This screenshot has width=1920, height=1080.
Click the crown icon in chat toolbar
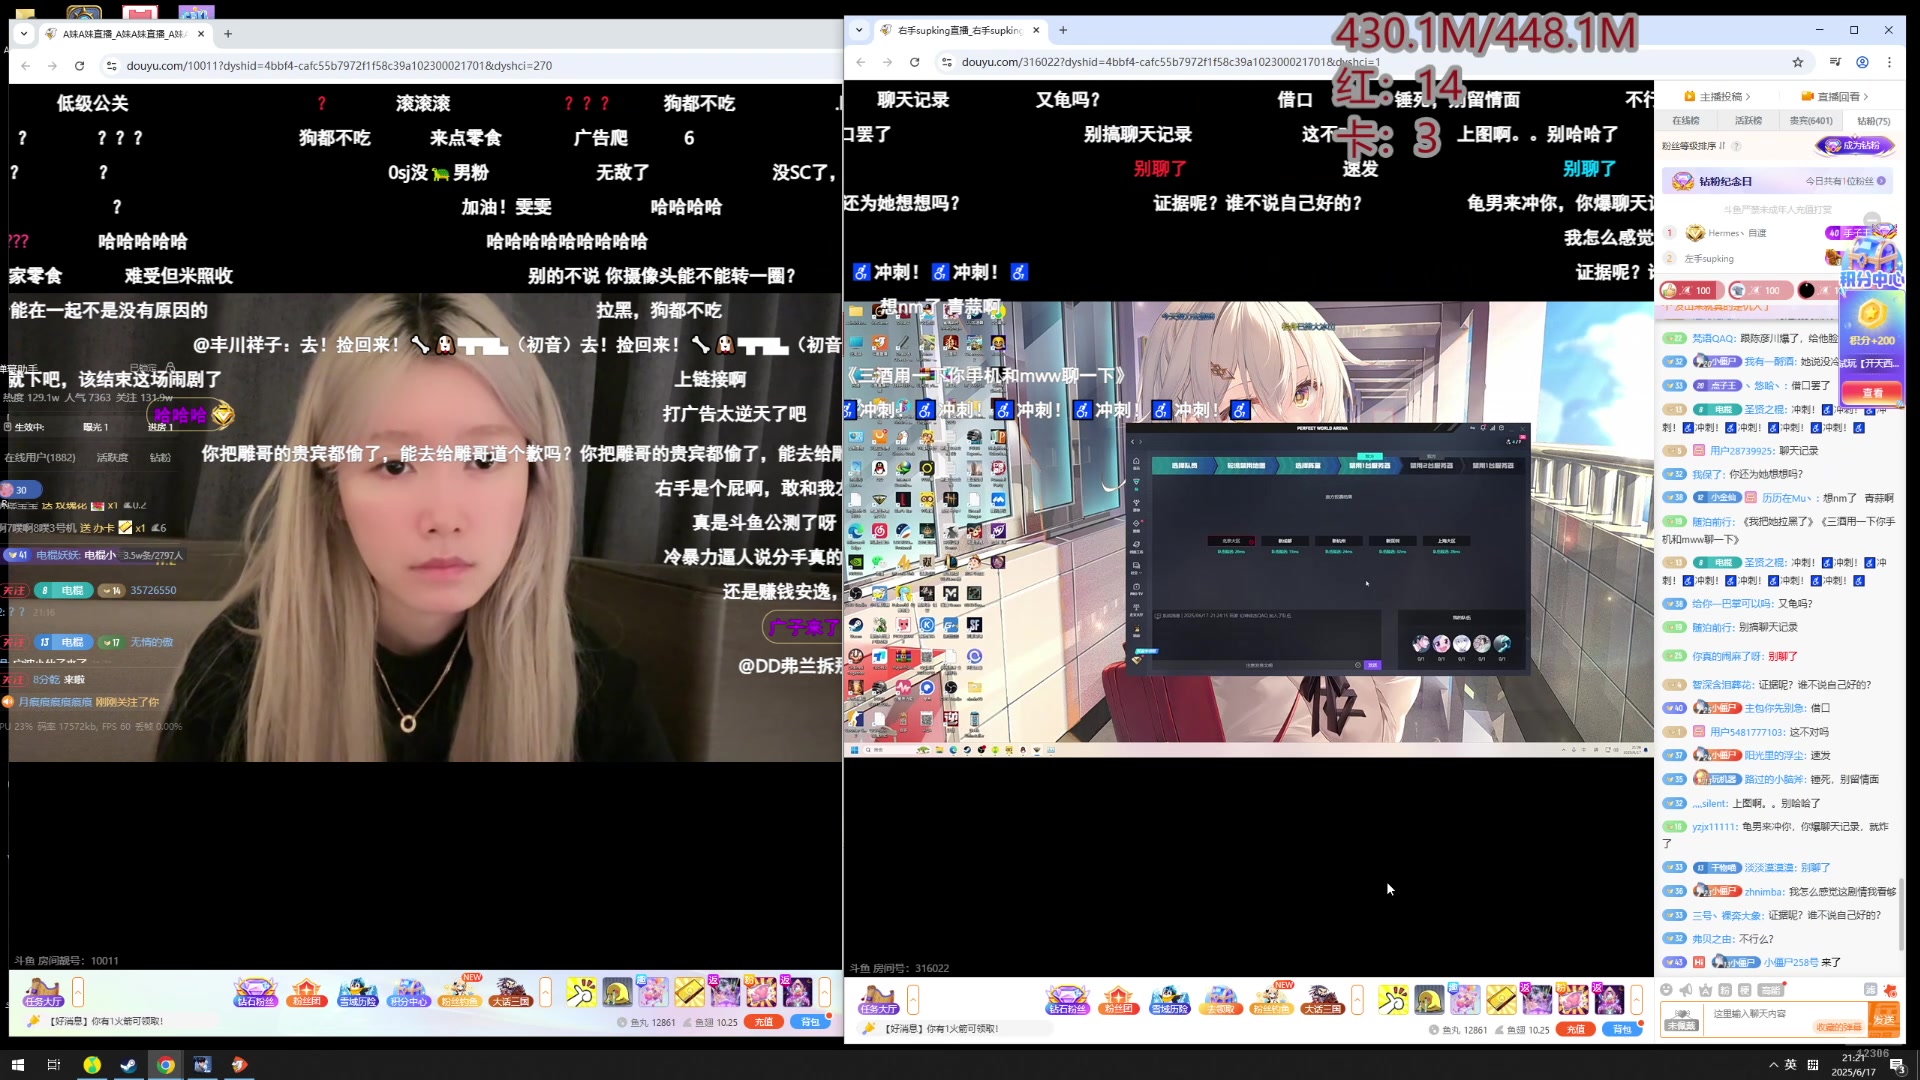click(1705, 990)
